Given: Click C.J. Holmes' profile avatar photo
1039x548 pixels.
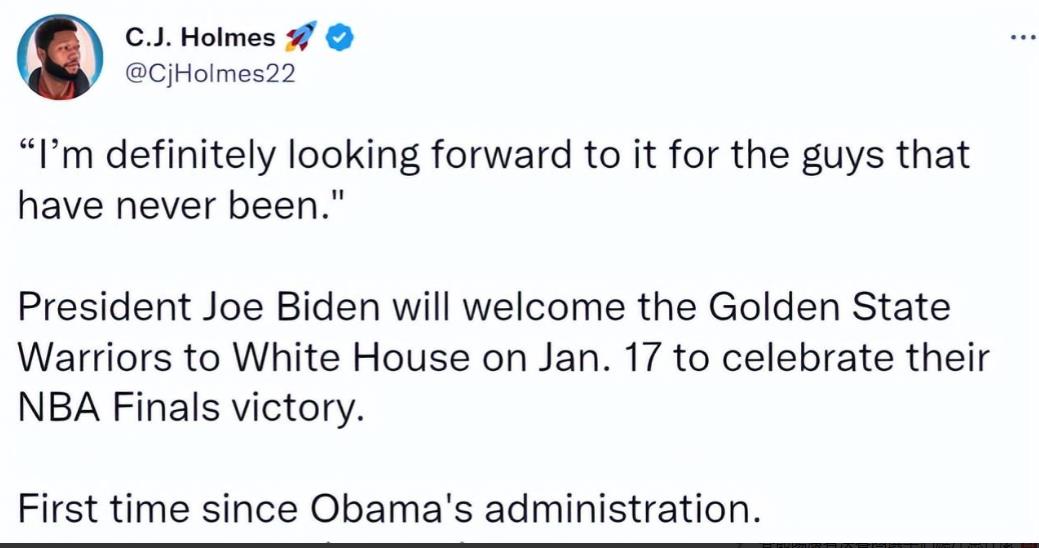Looking at the screenshot, I should pyautogui.click(x=60, y=57).
